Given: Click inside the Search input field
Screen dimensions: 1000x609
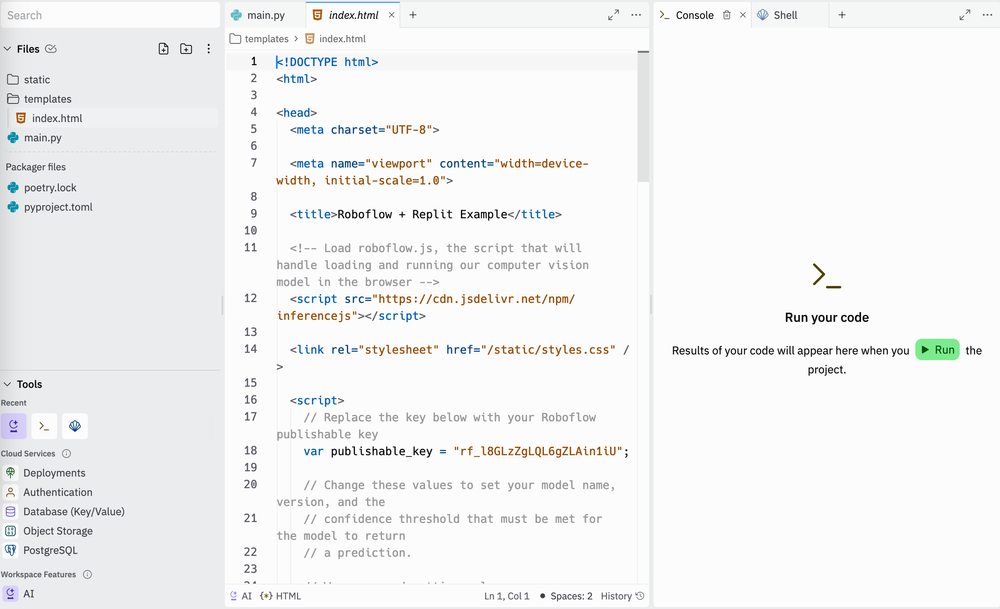Looking at the screenshot, I should click(110, 15).
